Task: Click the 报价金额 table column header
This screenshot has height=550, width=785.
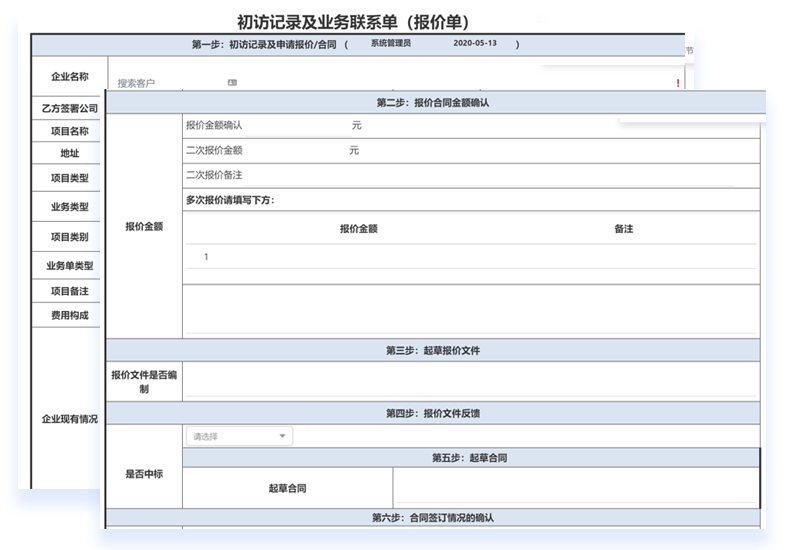Action: [358, 229]
